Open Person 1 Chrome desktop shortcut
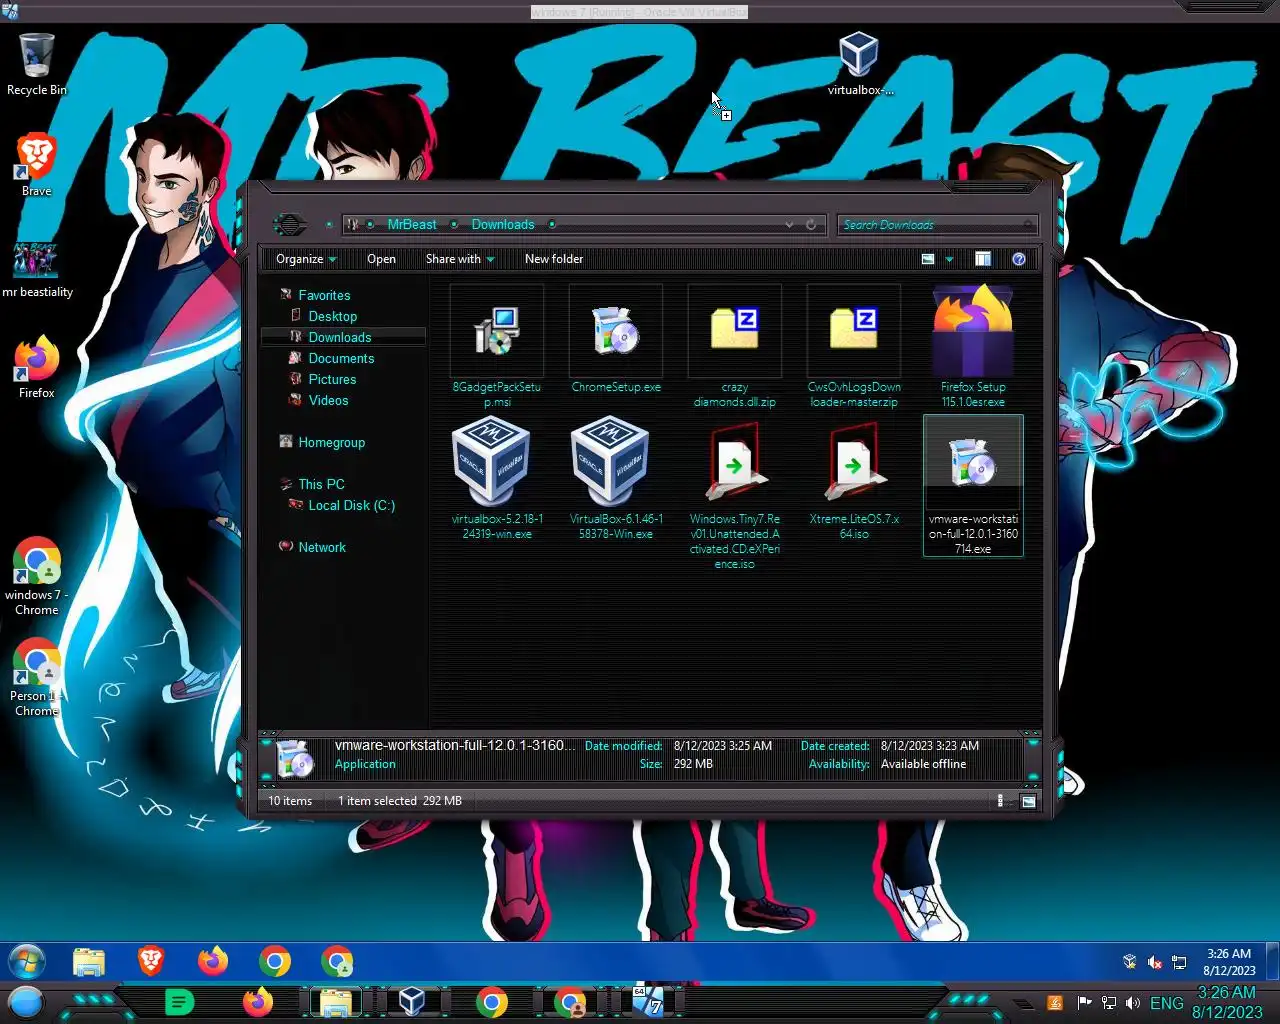1280x1024 pixels. tap(36, 678)
